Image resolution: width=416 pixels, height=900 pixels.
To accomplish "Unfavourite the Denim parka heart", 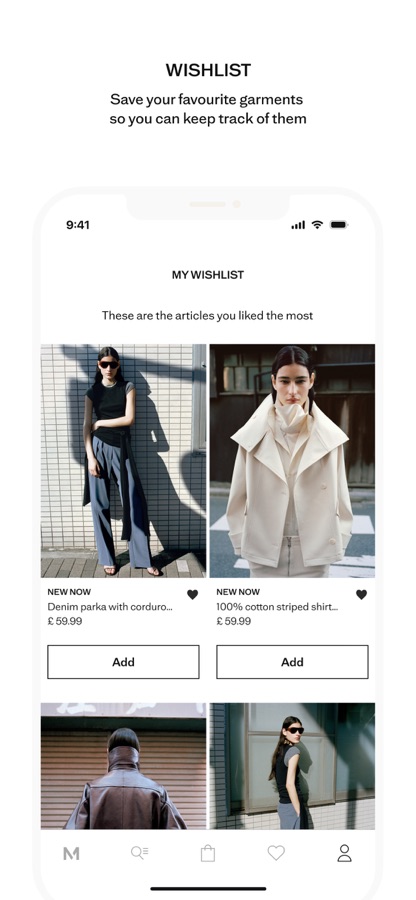I will click(193, 595).
